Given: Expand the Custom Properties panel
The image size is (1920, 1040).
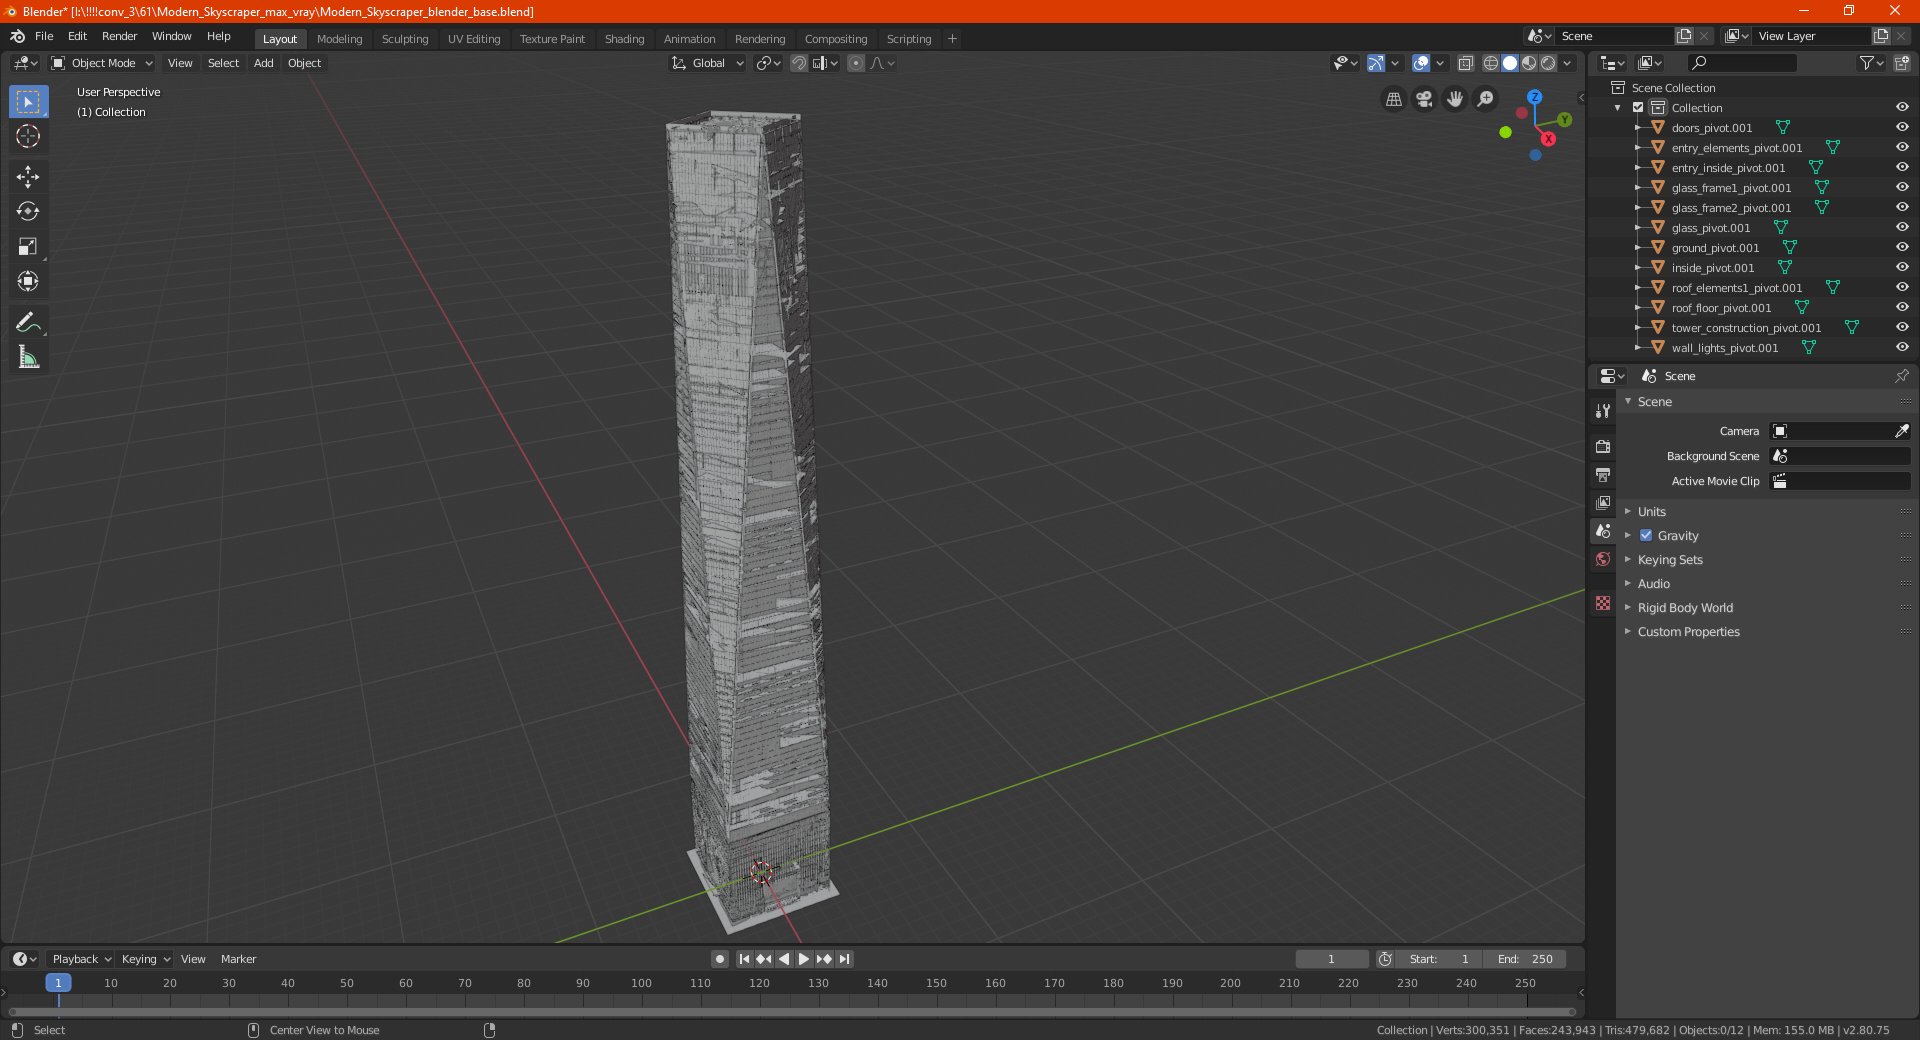Looking at the screenshot, I should [1688, 632].
